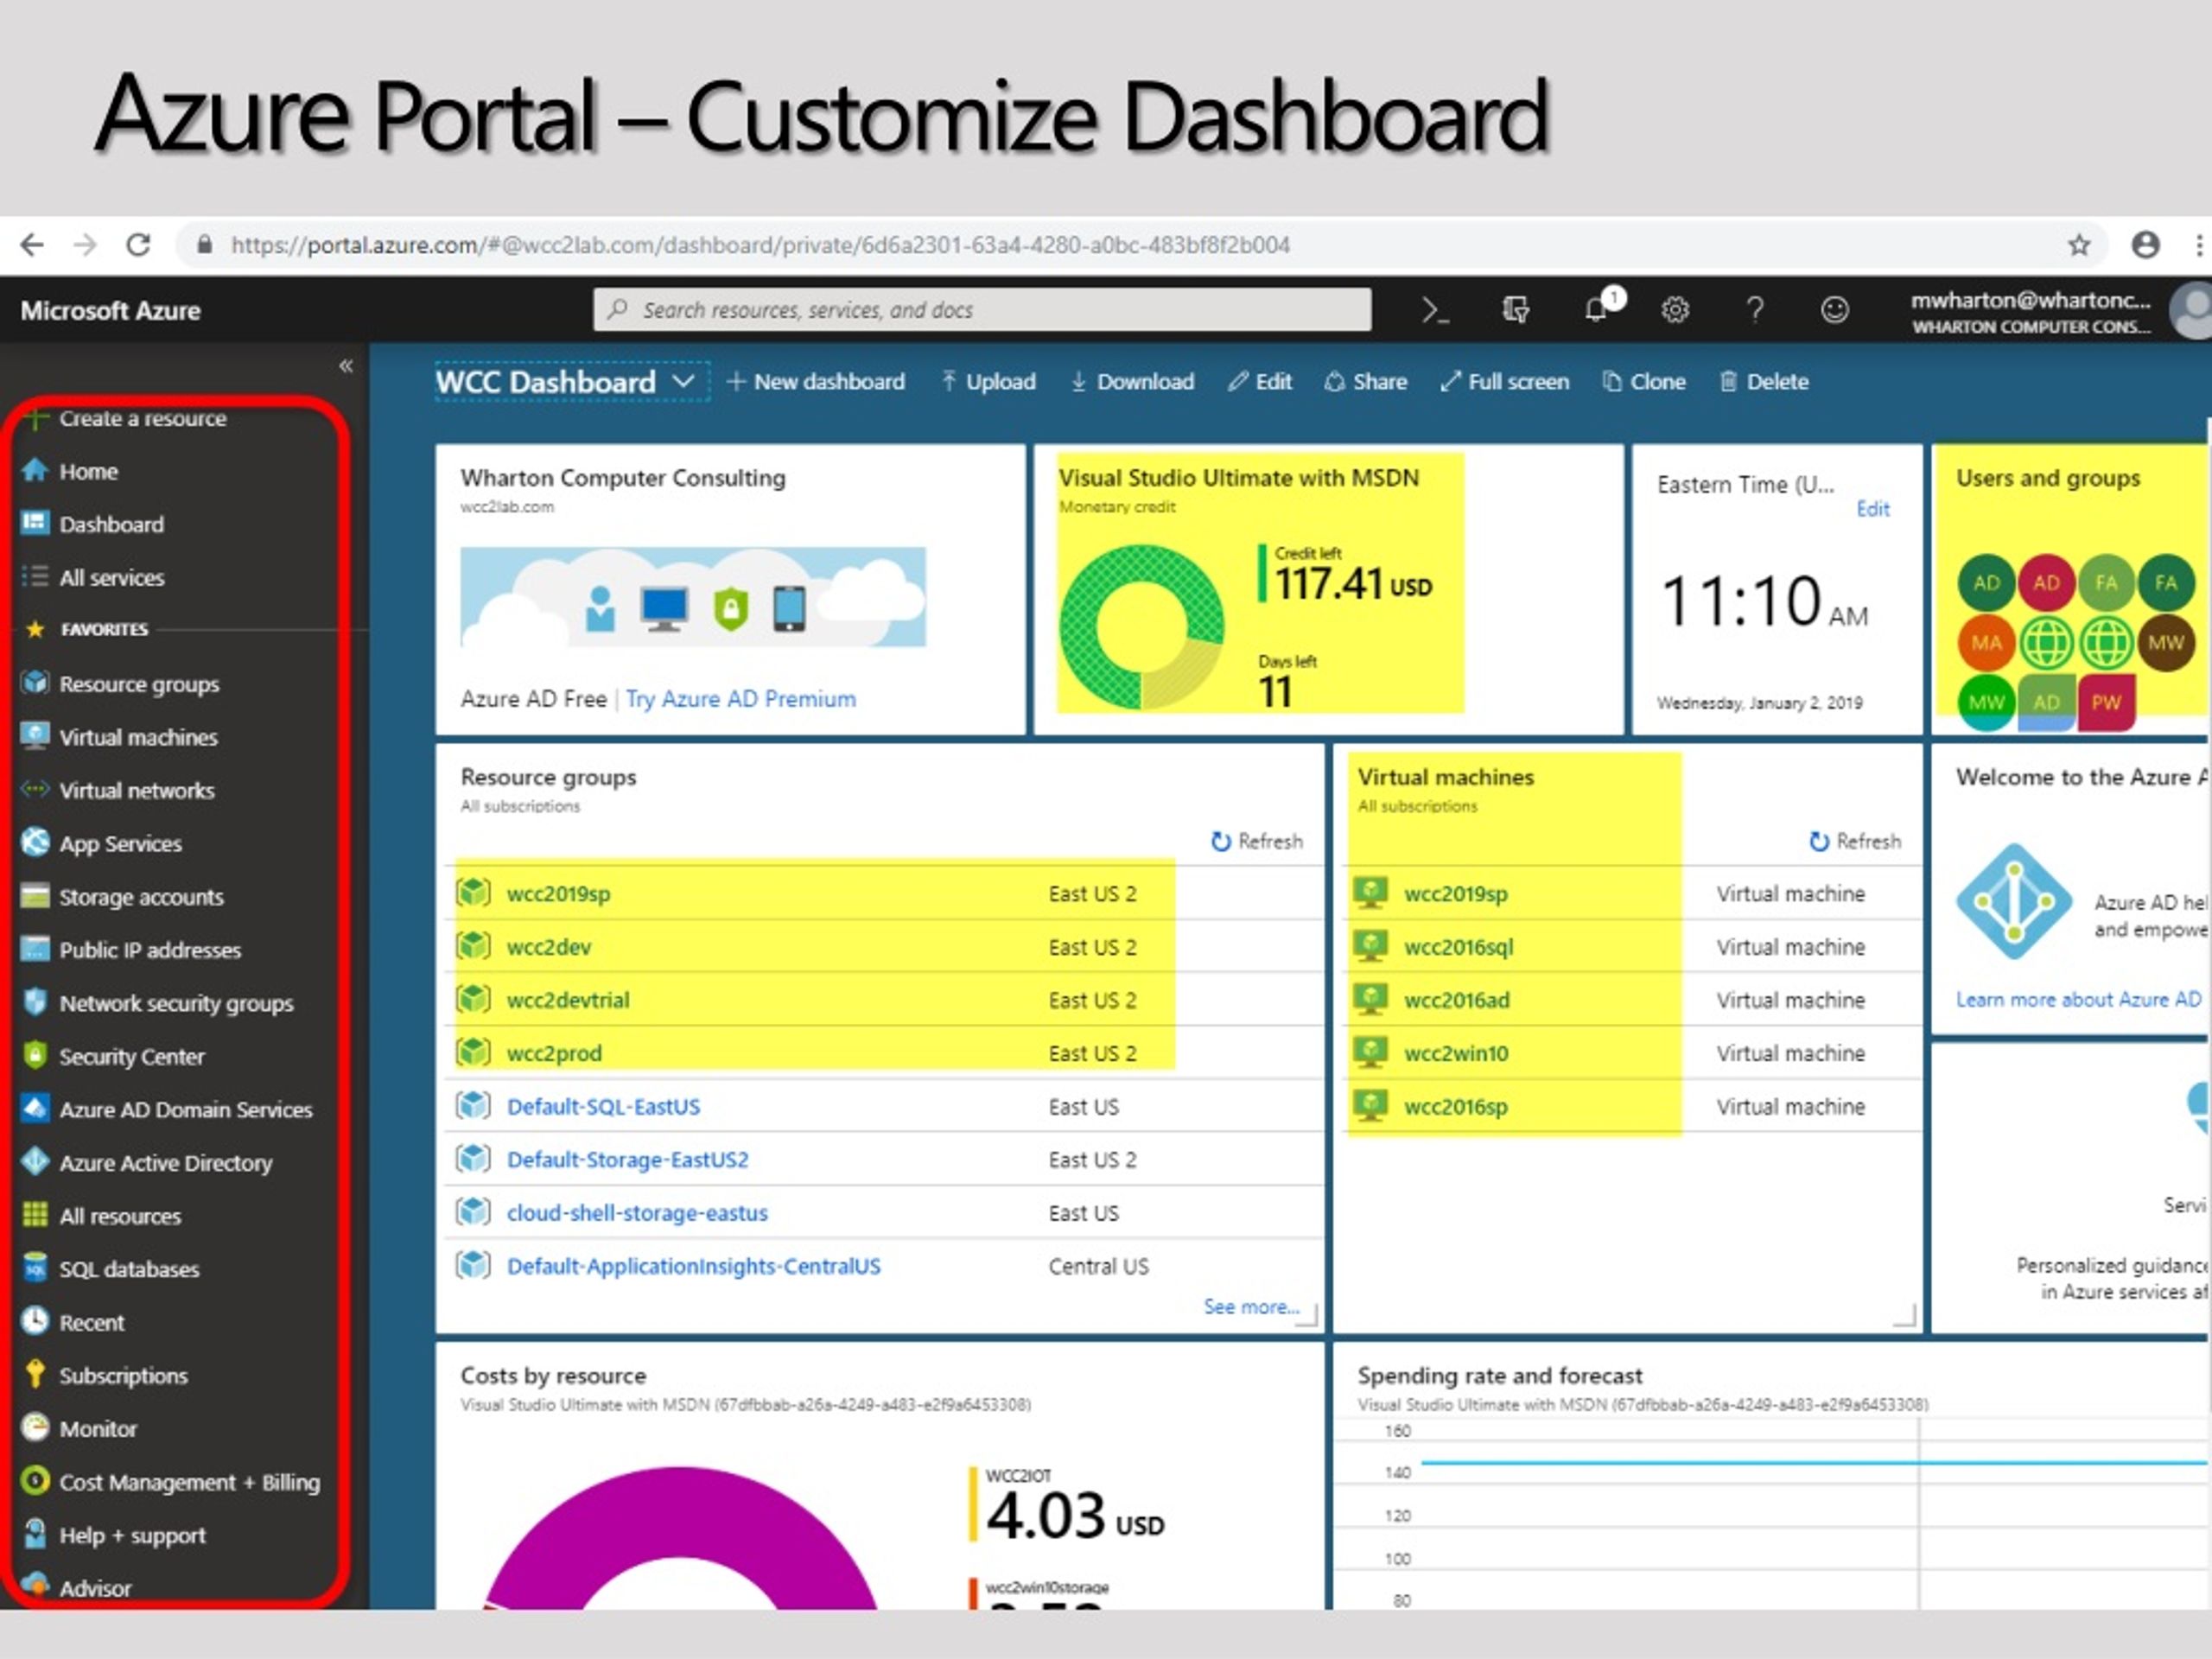Refresh the Resource groups tile
This screenshot has width=2212, height=1659.
(x=1257, y=842)
